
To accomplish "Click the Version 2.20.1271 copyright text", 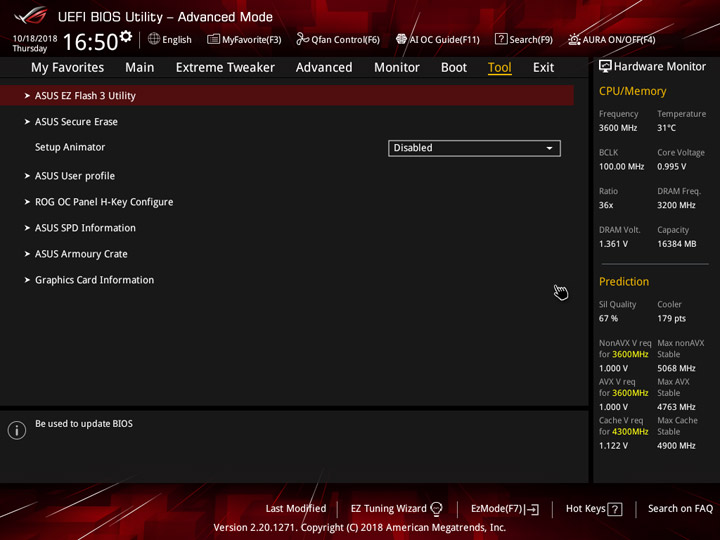I will coord(360,528).
